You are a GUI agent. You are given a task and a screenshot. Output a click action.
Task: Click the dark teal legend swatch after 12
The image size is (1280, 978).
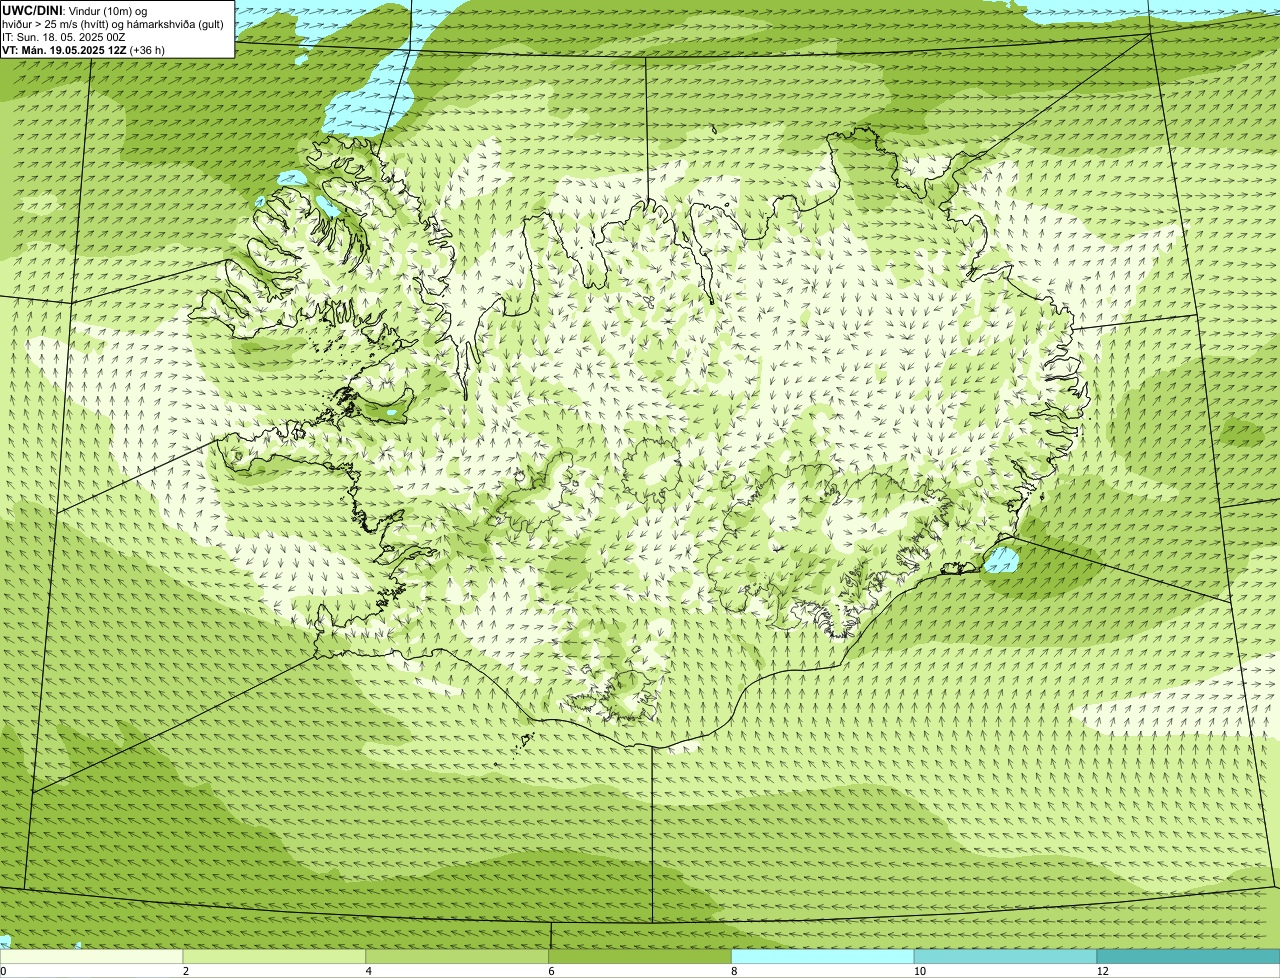tap(1188, 957)
